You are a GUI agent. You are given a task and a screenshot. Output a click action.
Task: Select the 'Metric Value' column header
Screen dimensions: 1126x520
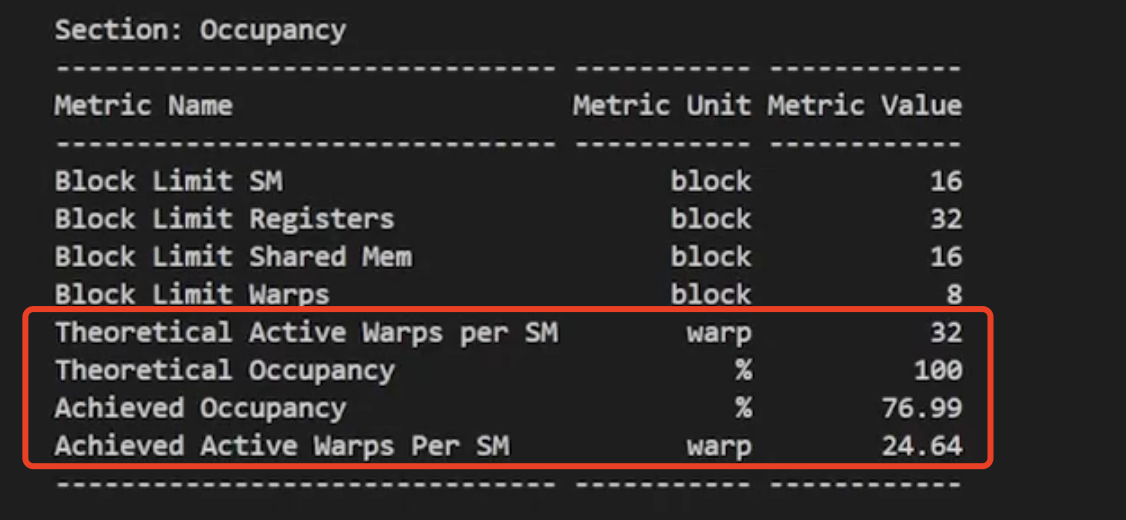tap(865, 106)
